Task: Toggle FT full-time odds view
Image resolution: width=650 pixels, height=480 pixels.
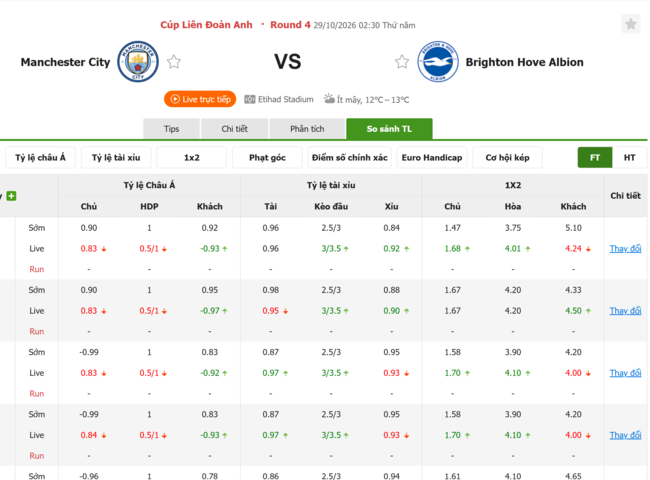Action: coord(595,158)
